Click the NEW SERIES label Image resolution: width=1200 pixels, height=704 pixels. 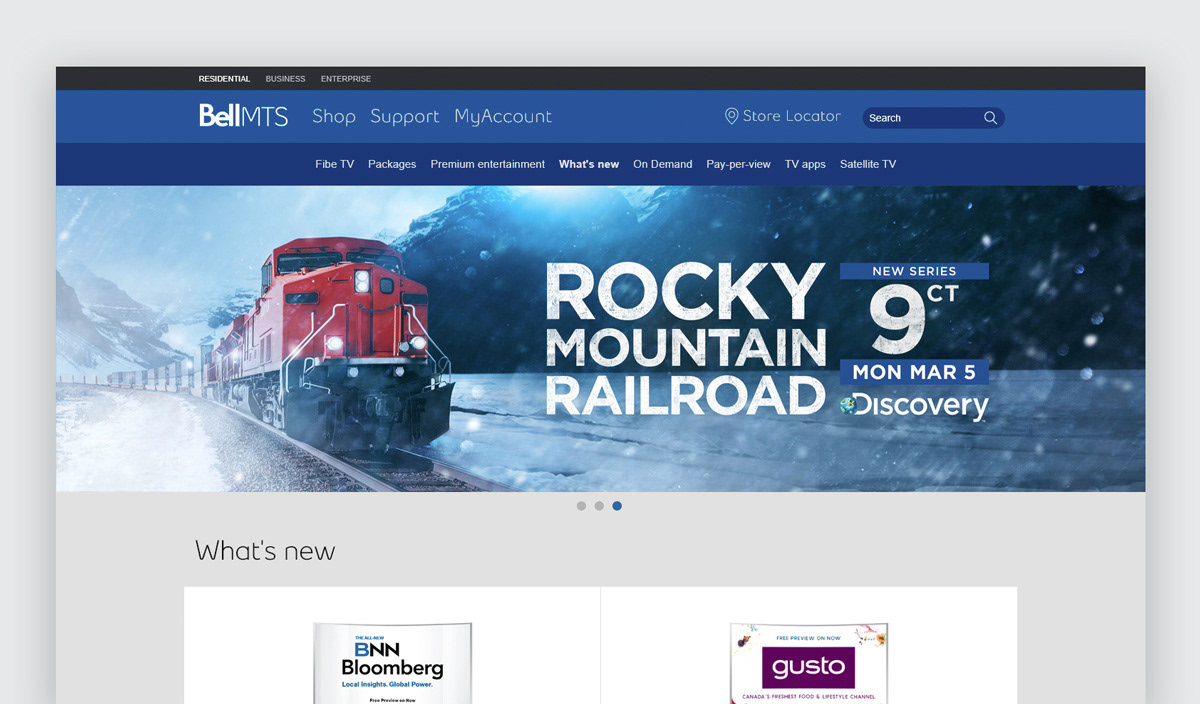[914, 271]
